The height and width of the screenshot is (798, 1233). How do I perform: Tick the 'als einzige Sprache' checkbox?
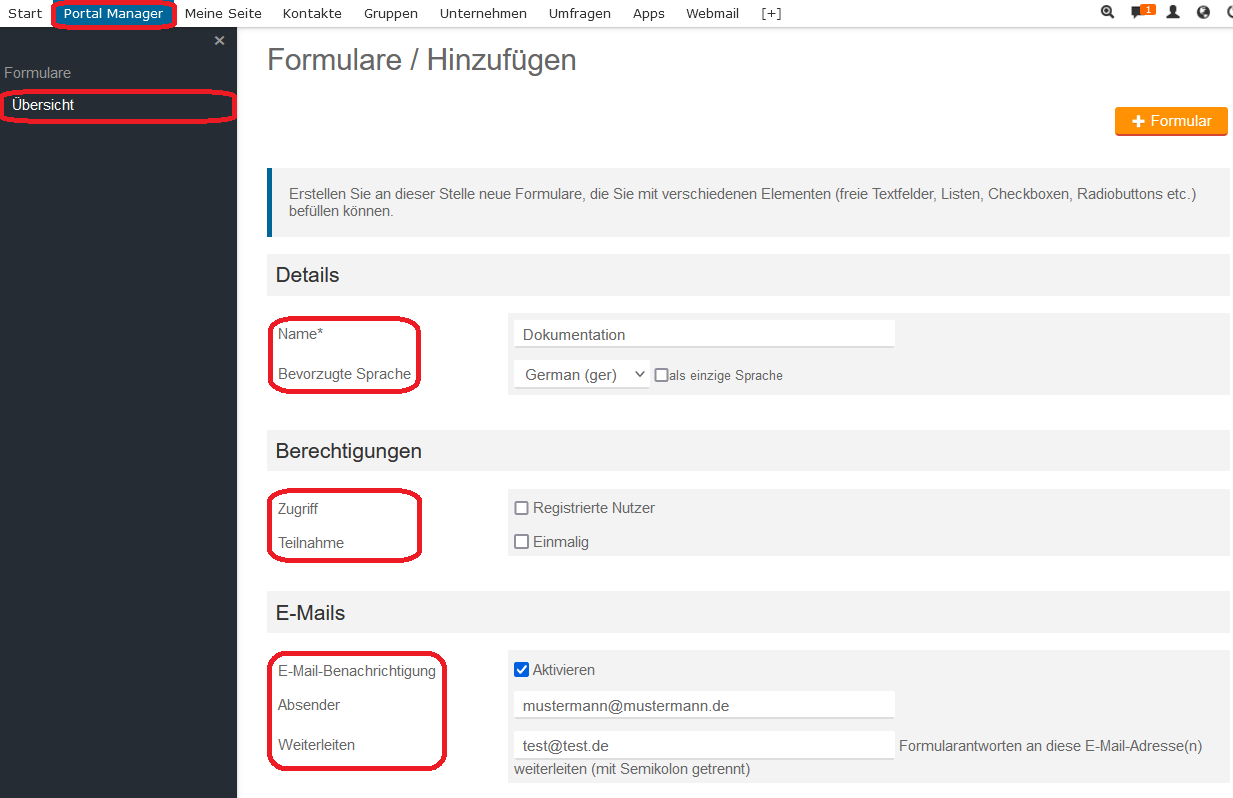click(661, 375)
